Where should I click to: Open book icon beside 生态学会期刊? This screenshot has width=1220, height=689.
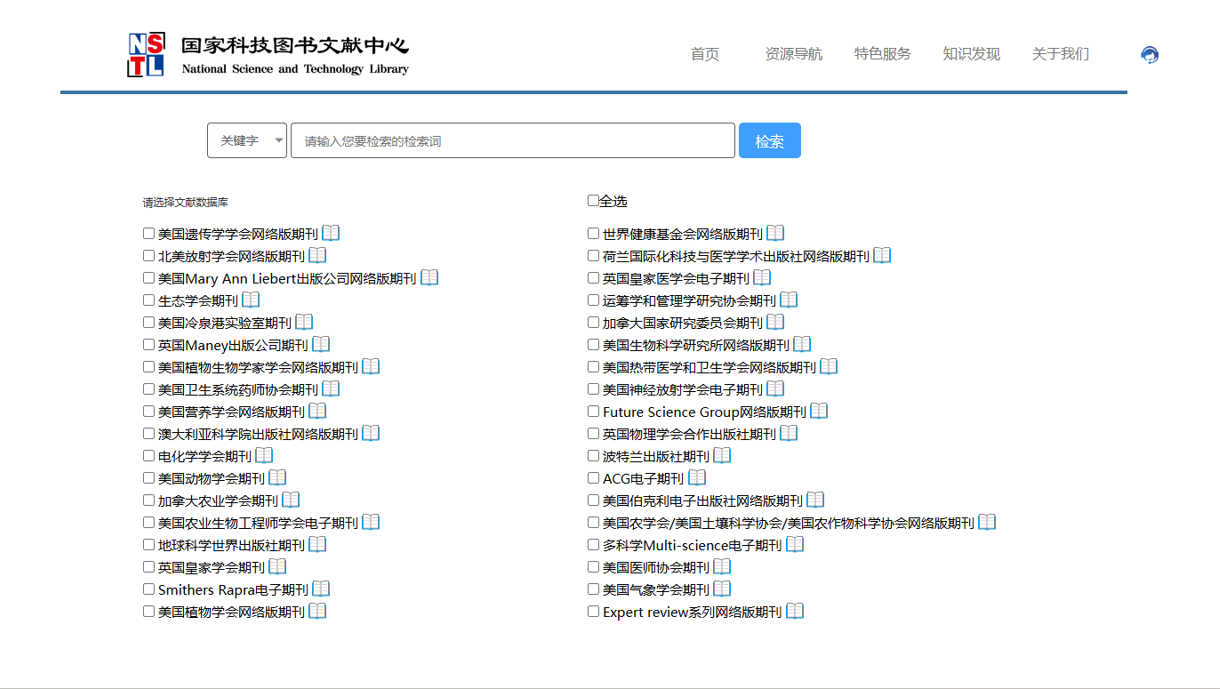pyautogui.click(x=251, y=300)
